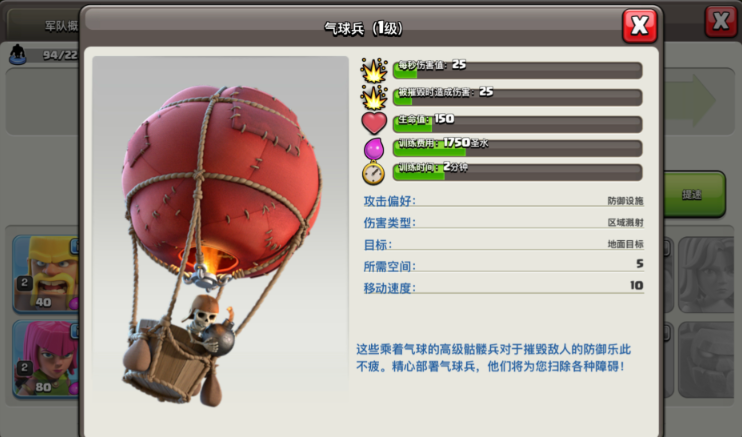The image size is (742, 437).
Task: Click the green 提速 boost button
Action: (x=694, y=194)
